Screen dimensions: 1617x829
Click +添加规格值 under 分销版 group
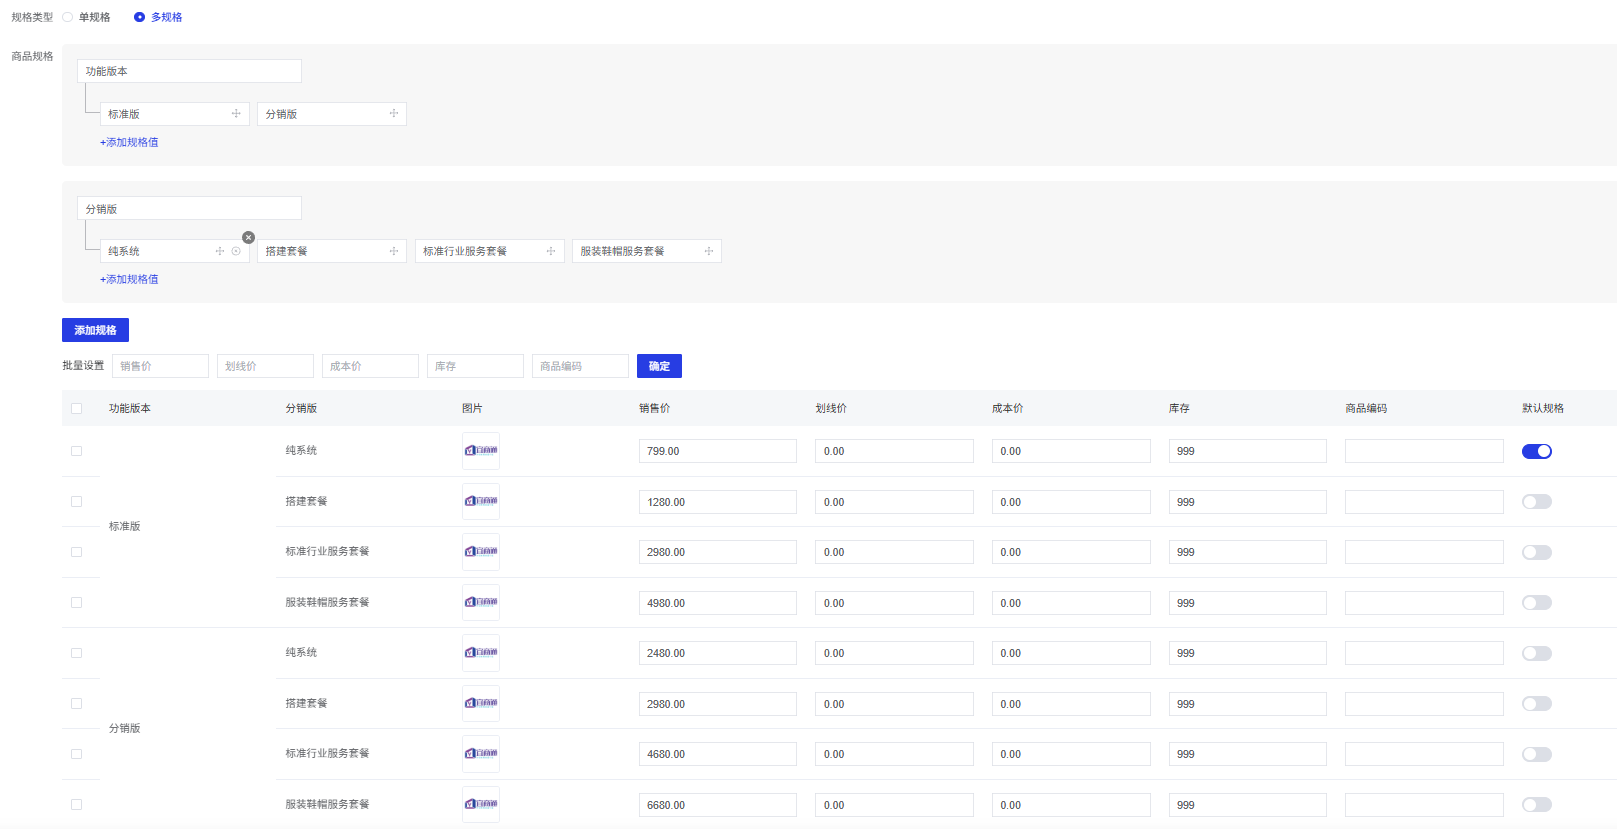[x=129, y=279]
